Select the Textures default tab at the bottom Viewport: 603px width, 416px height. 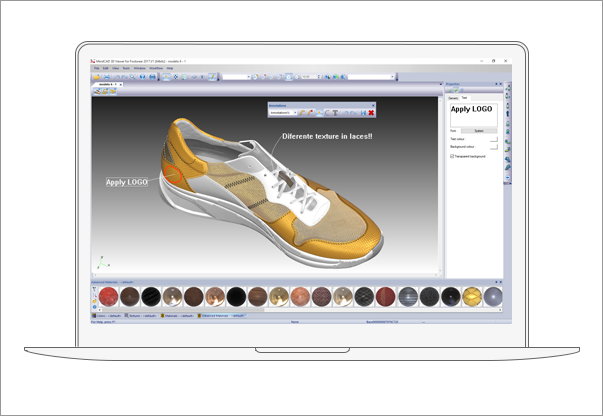click(x=140, y=316)
